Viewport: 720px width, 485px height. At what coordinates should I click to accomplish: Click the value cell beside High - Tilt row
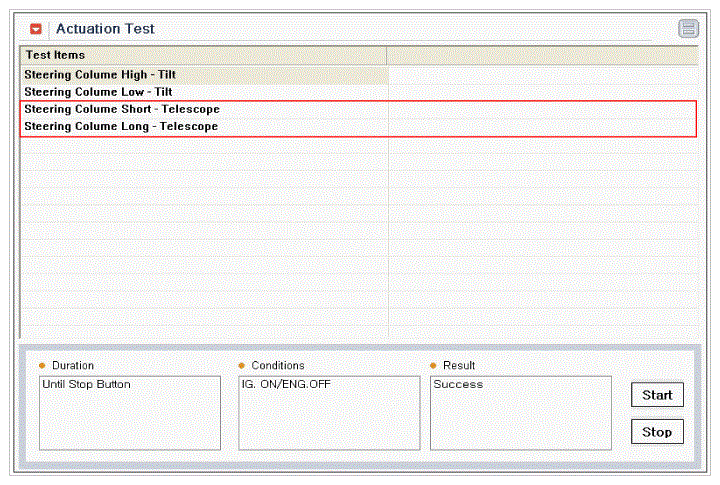(x=542, y=75)
